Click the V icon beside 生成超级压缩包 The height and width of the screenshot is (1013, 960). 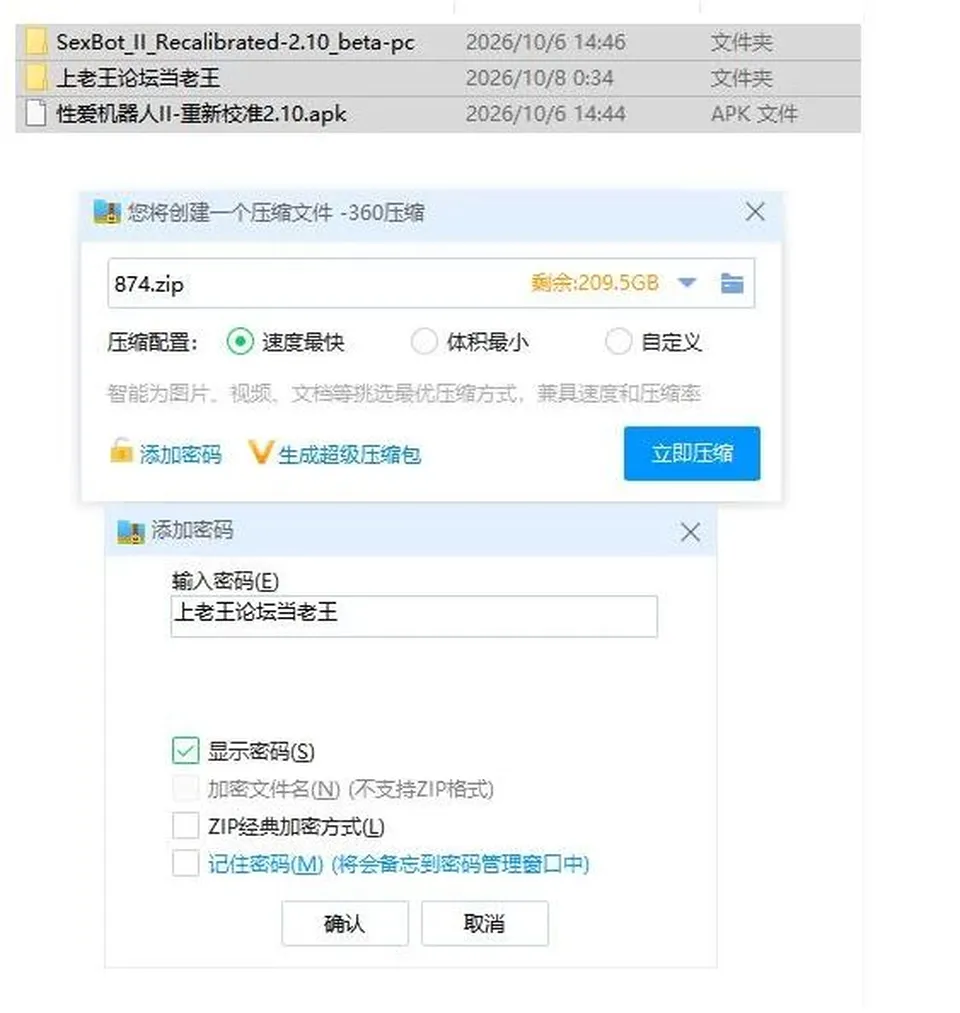click(261, 452)
